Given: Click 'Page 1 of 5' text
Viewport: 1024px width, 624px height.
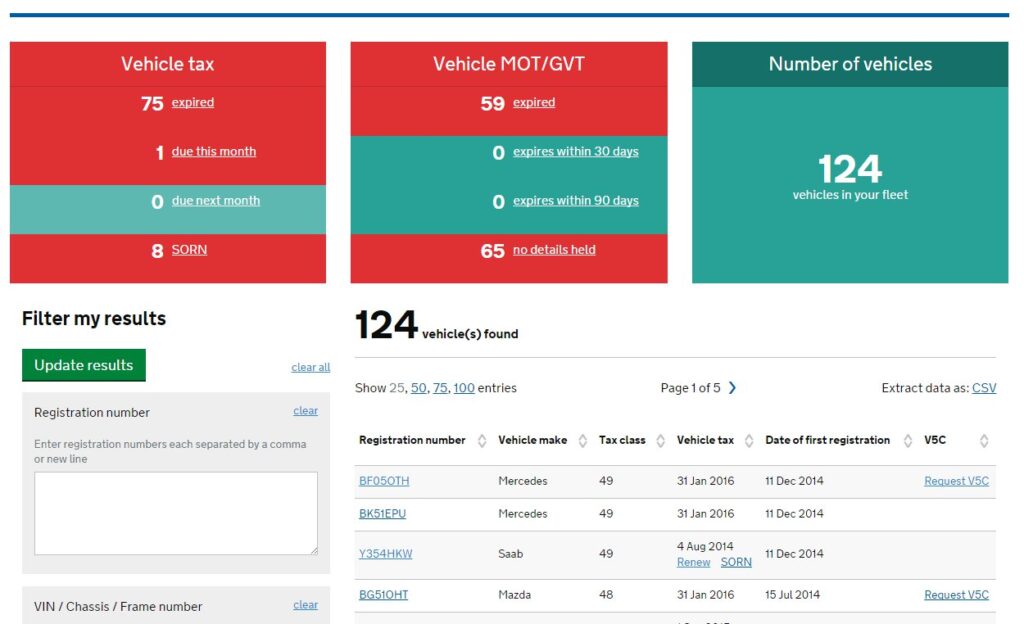Looking at the screenshot, I should point(690,388).
